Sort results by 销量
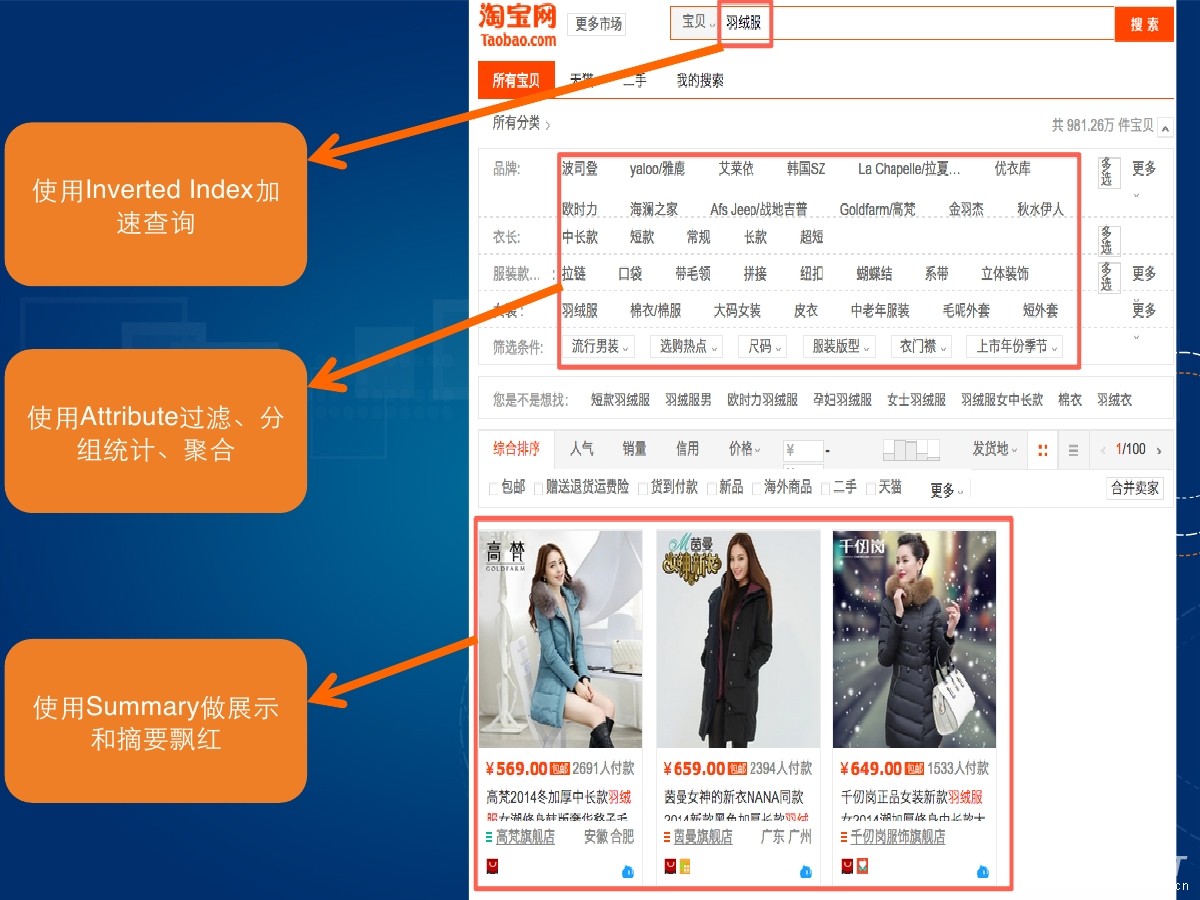 [x=634, y=449]
